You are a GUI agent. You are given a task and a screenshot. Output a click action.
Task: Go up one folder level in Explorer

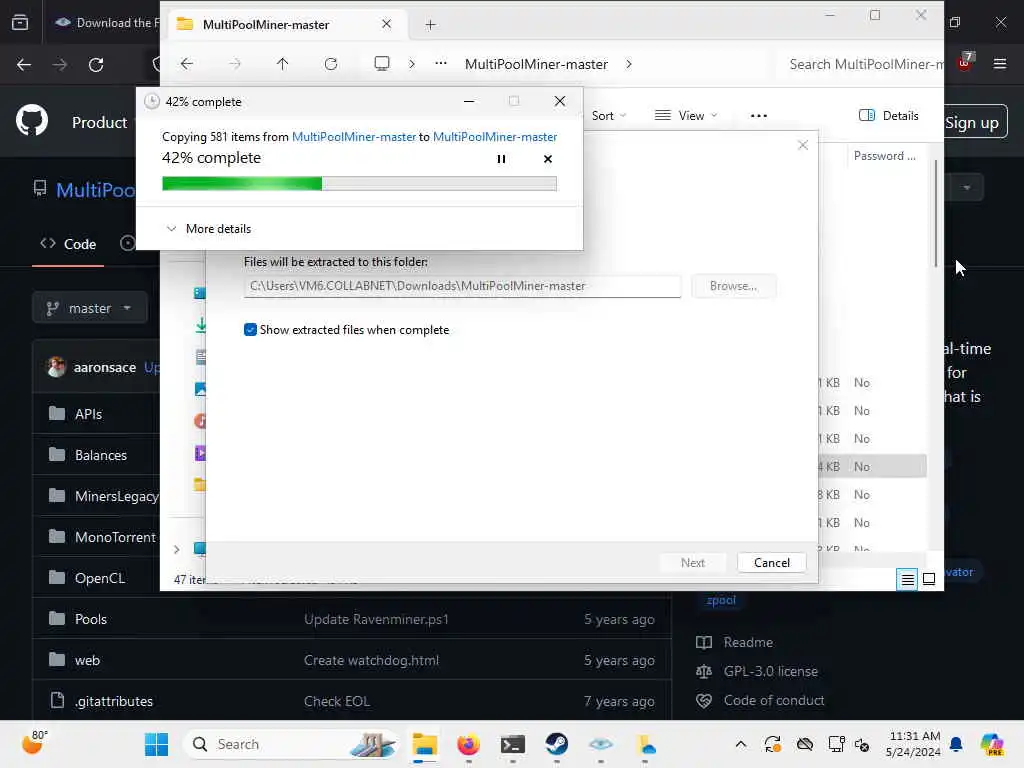pos(282,64)
